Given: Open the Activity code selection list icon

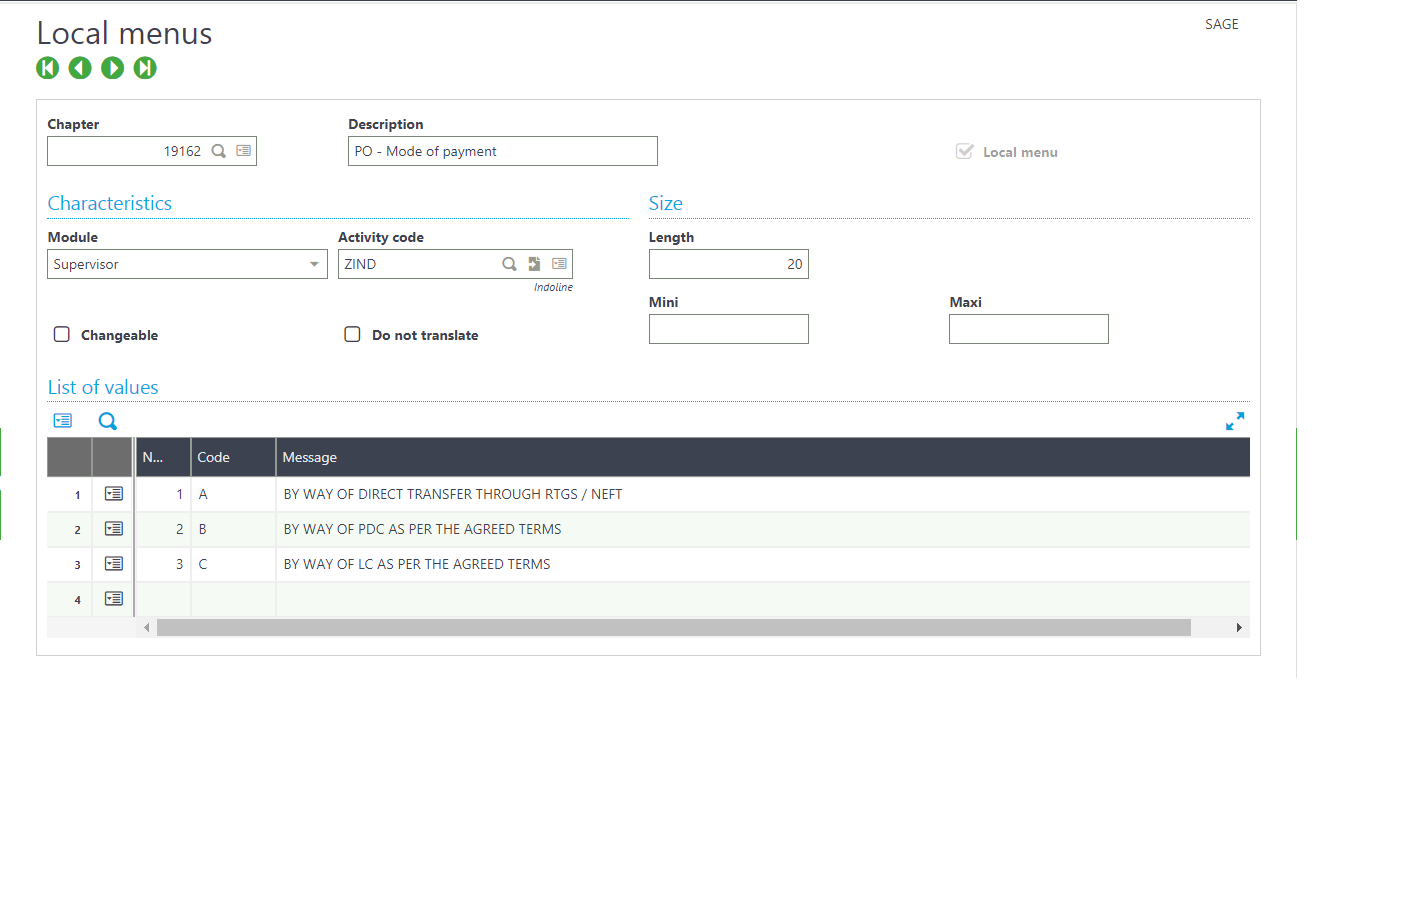Looking at the screenshot, I should click(560, 263).
